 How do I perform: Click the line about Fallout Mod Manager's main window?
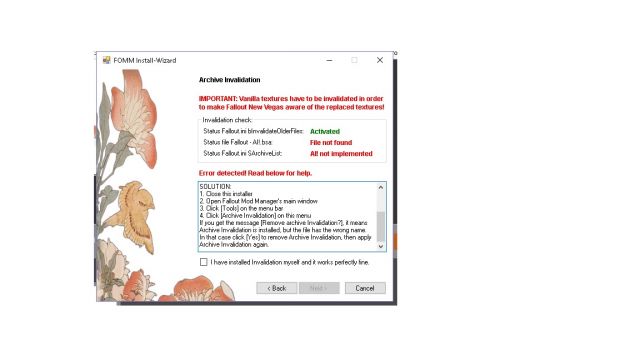[258, 201]
